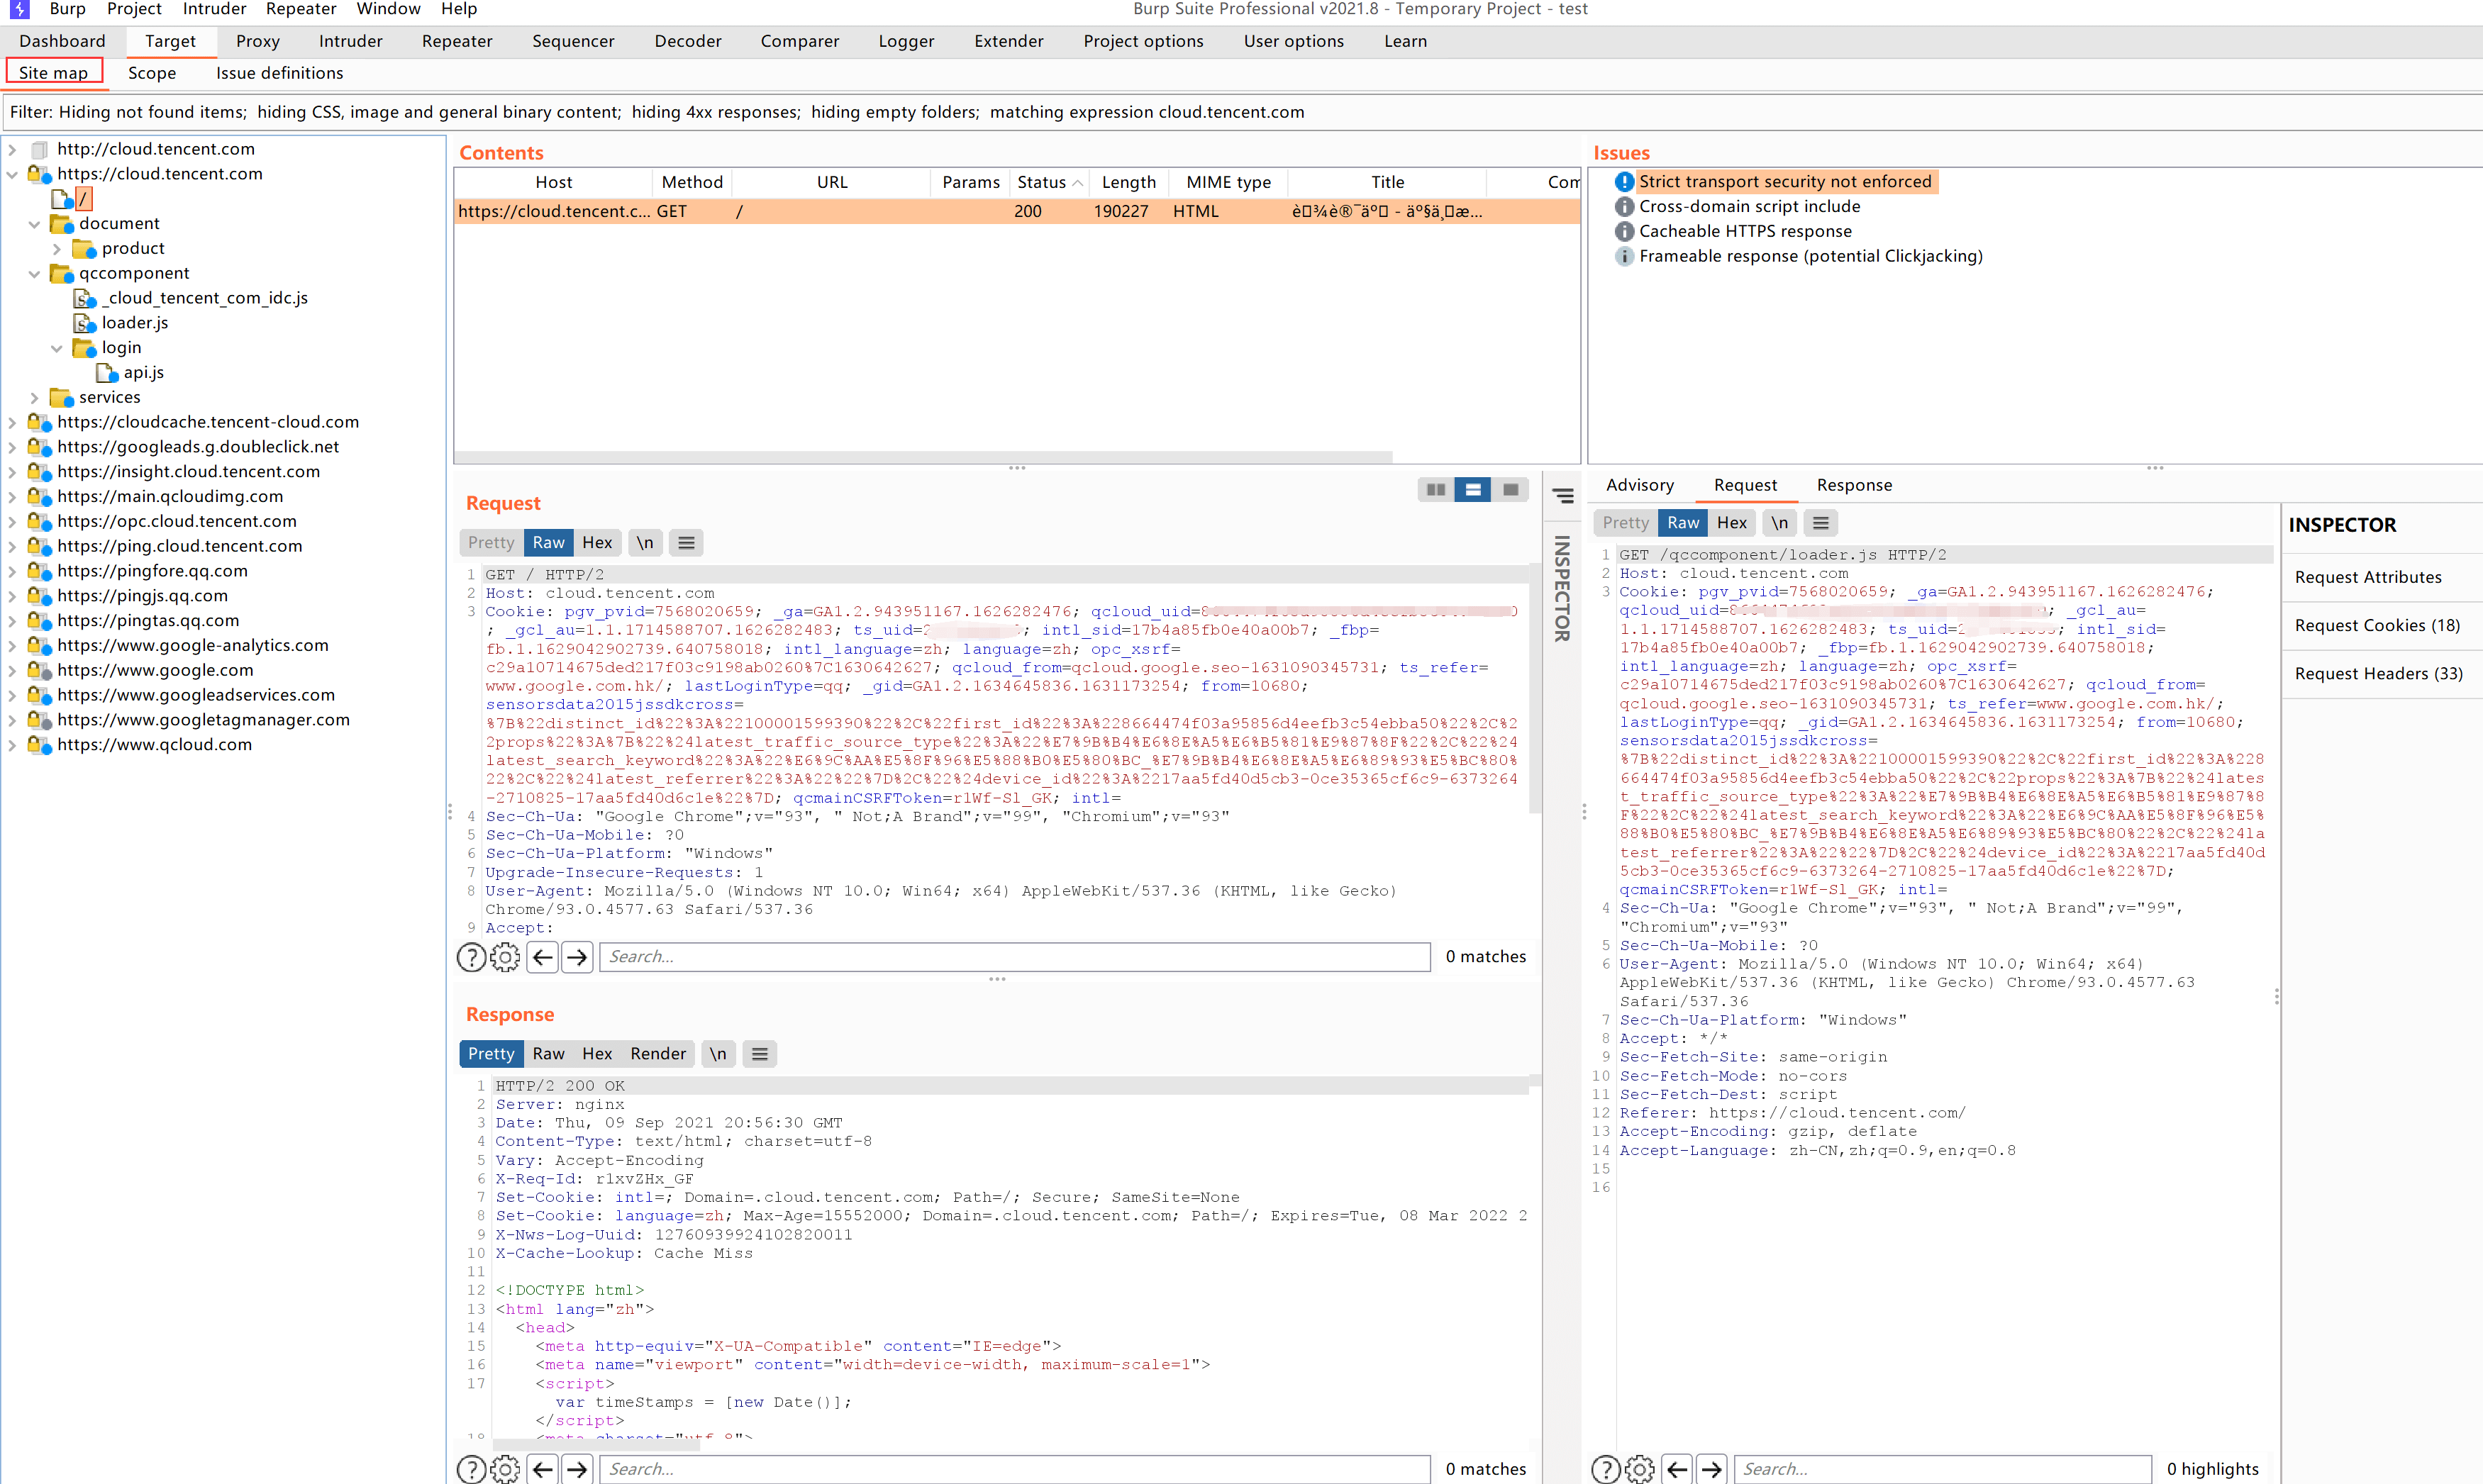Switch Response view to Raw

[x=548, y=1054]
